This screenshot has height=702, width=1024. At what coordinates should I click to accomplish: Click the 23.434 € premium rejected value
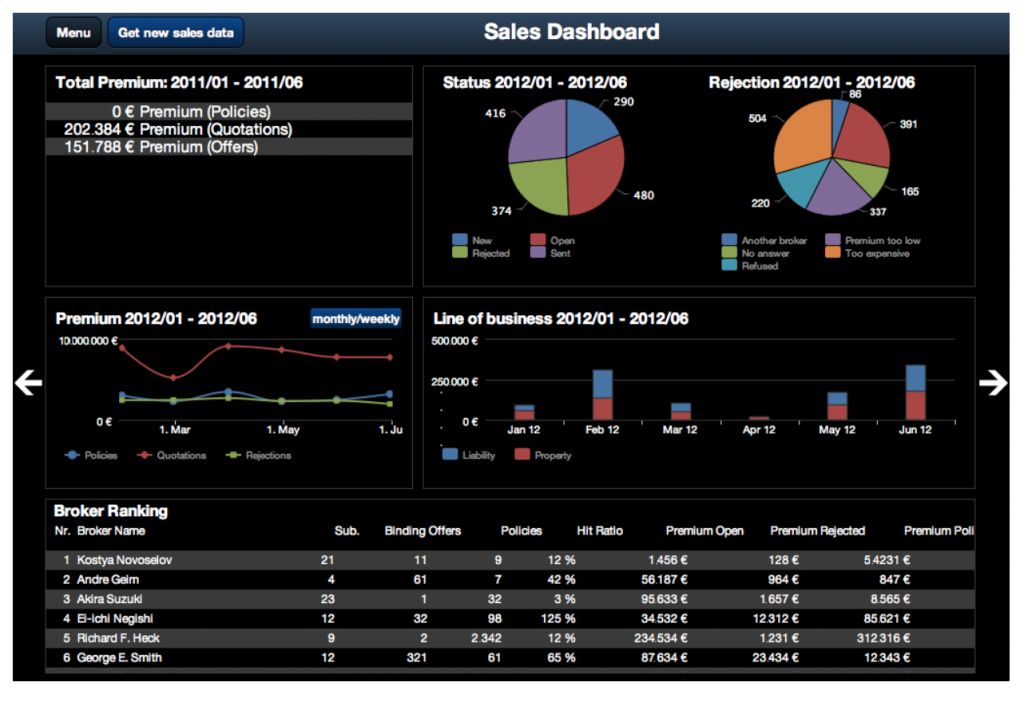point(775,658)
